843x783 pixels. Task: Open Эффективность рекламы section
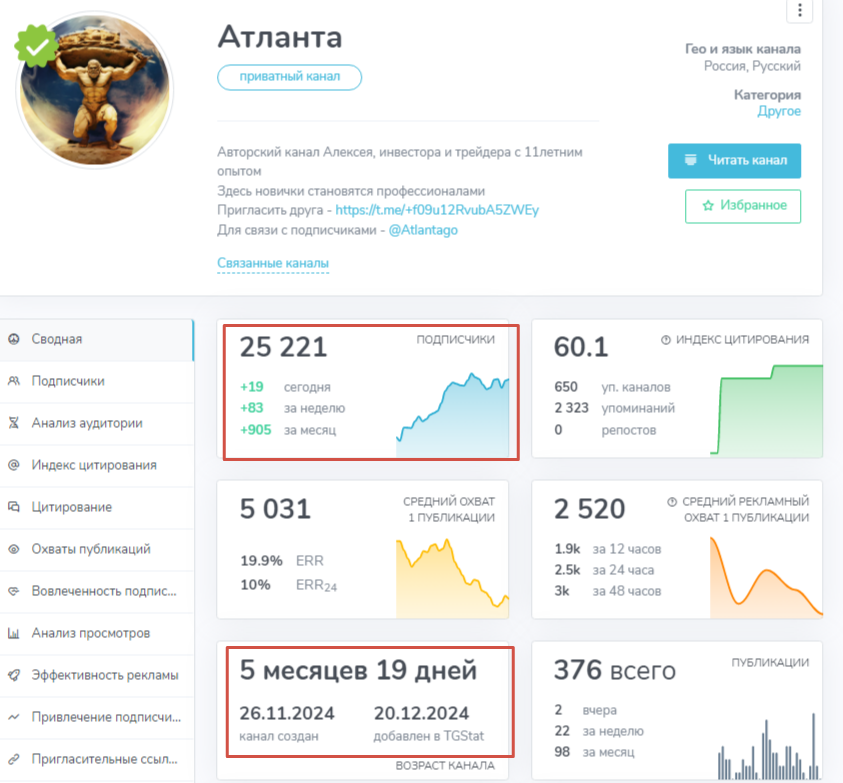[x=97, y=675]
